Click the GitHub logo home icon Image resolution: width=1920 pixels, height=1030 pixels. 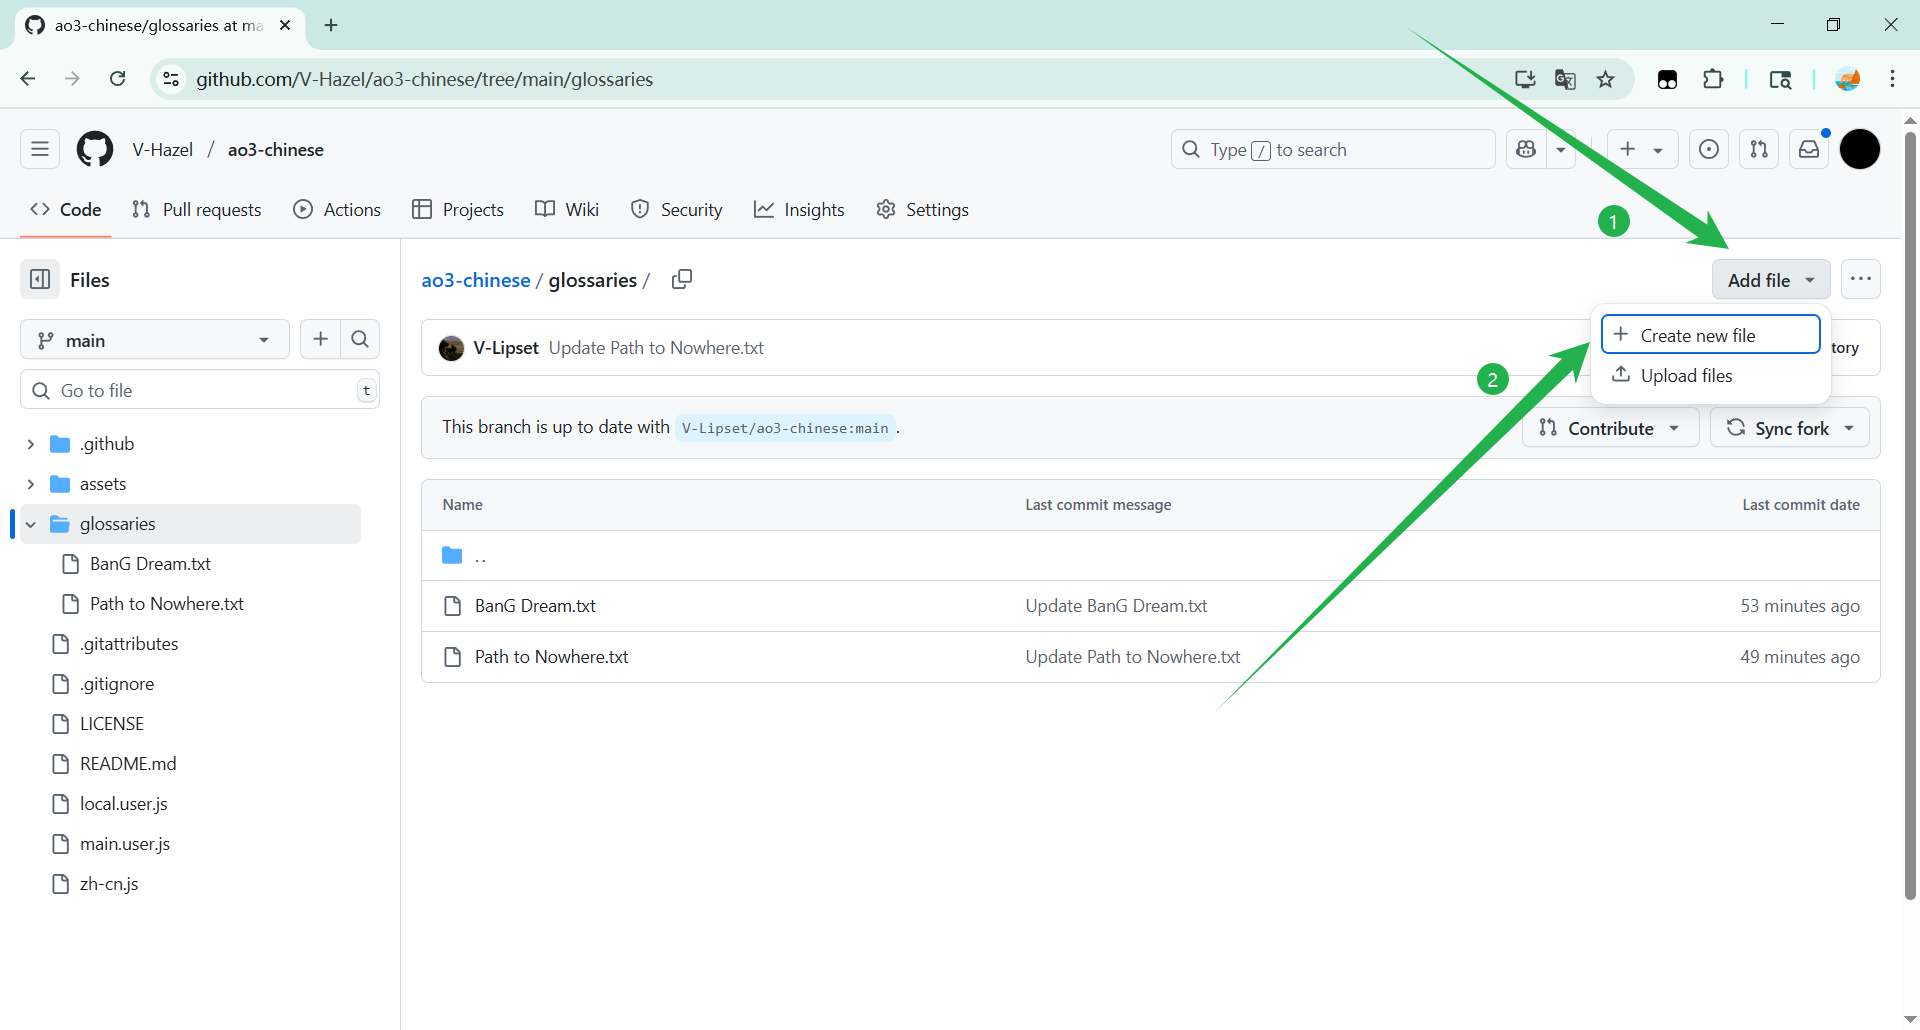coord(95,150)
